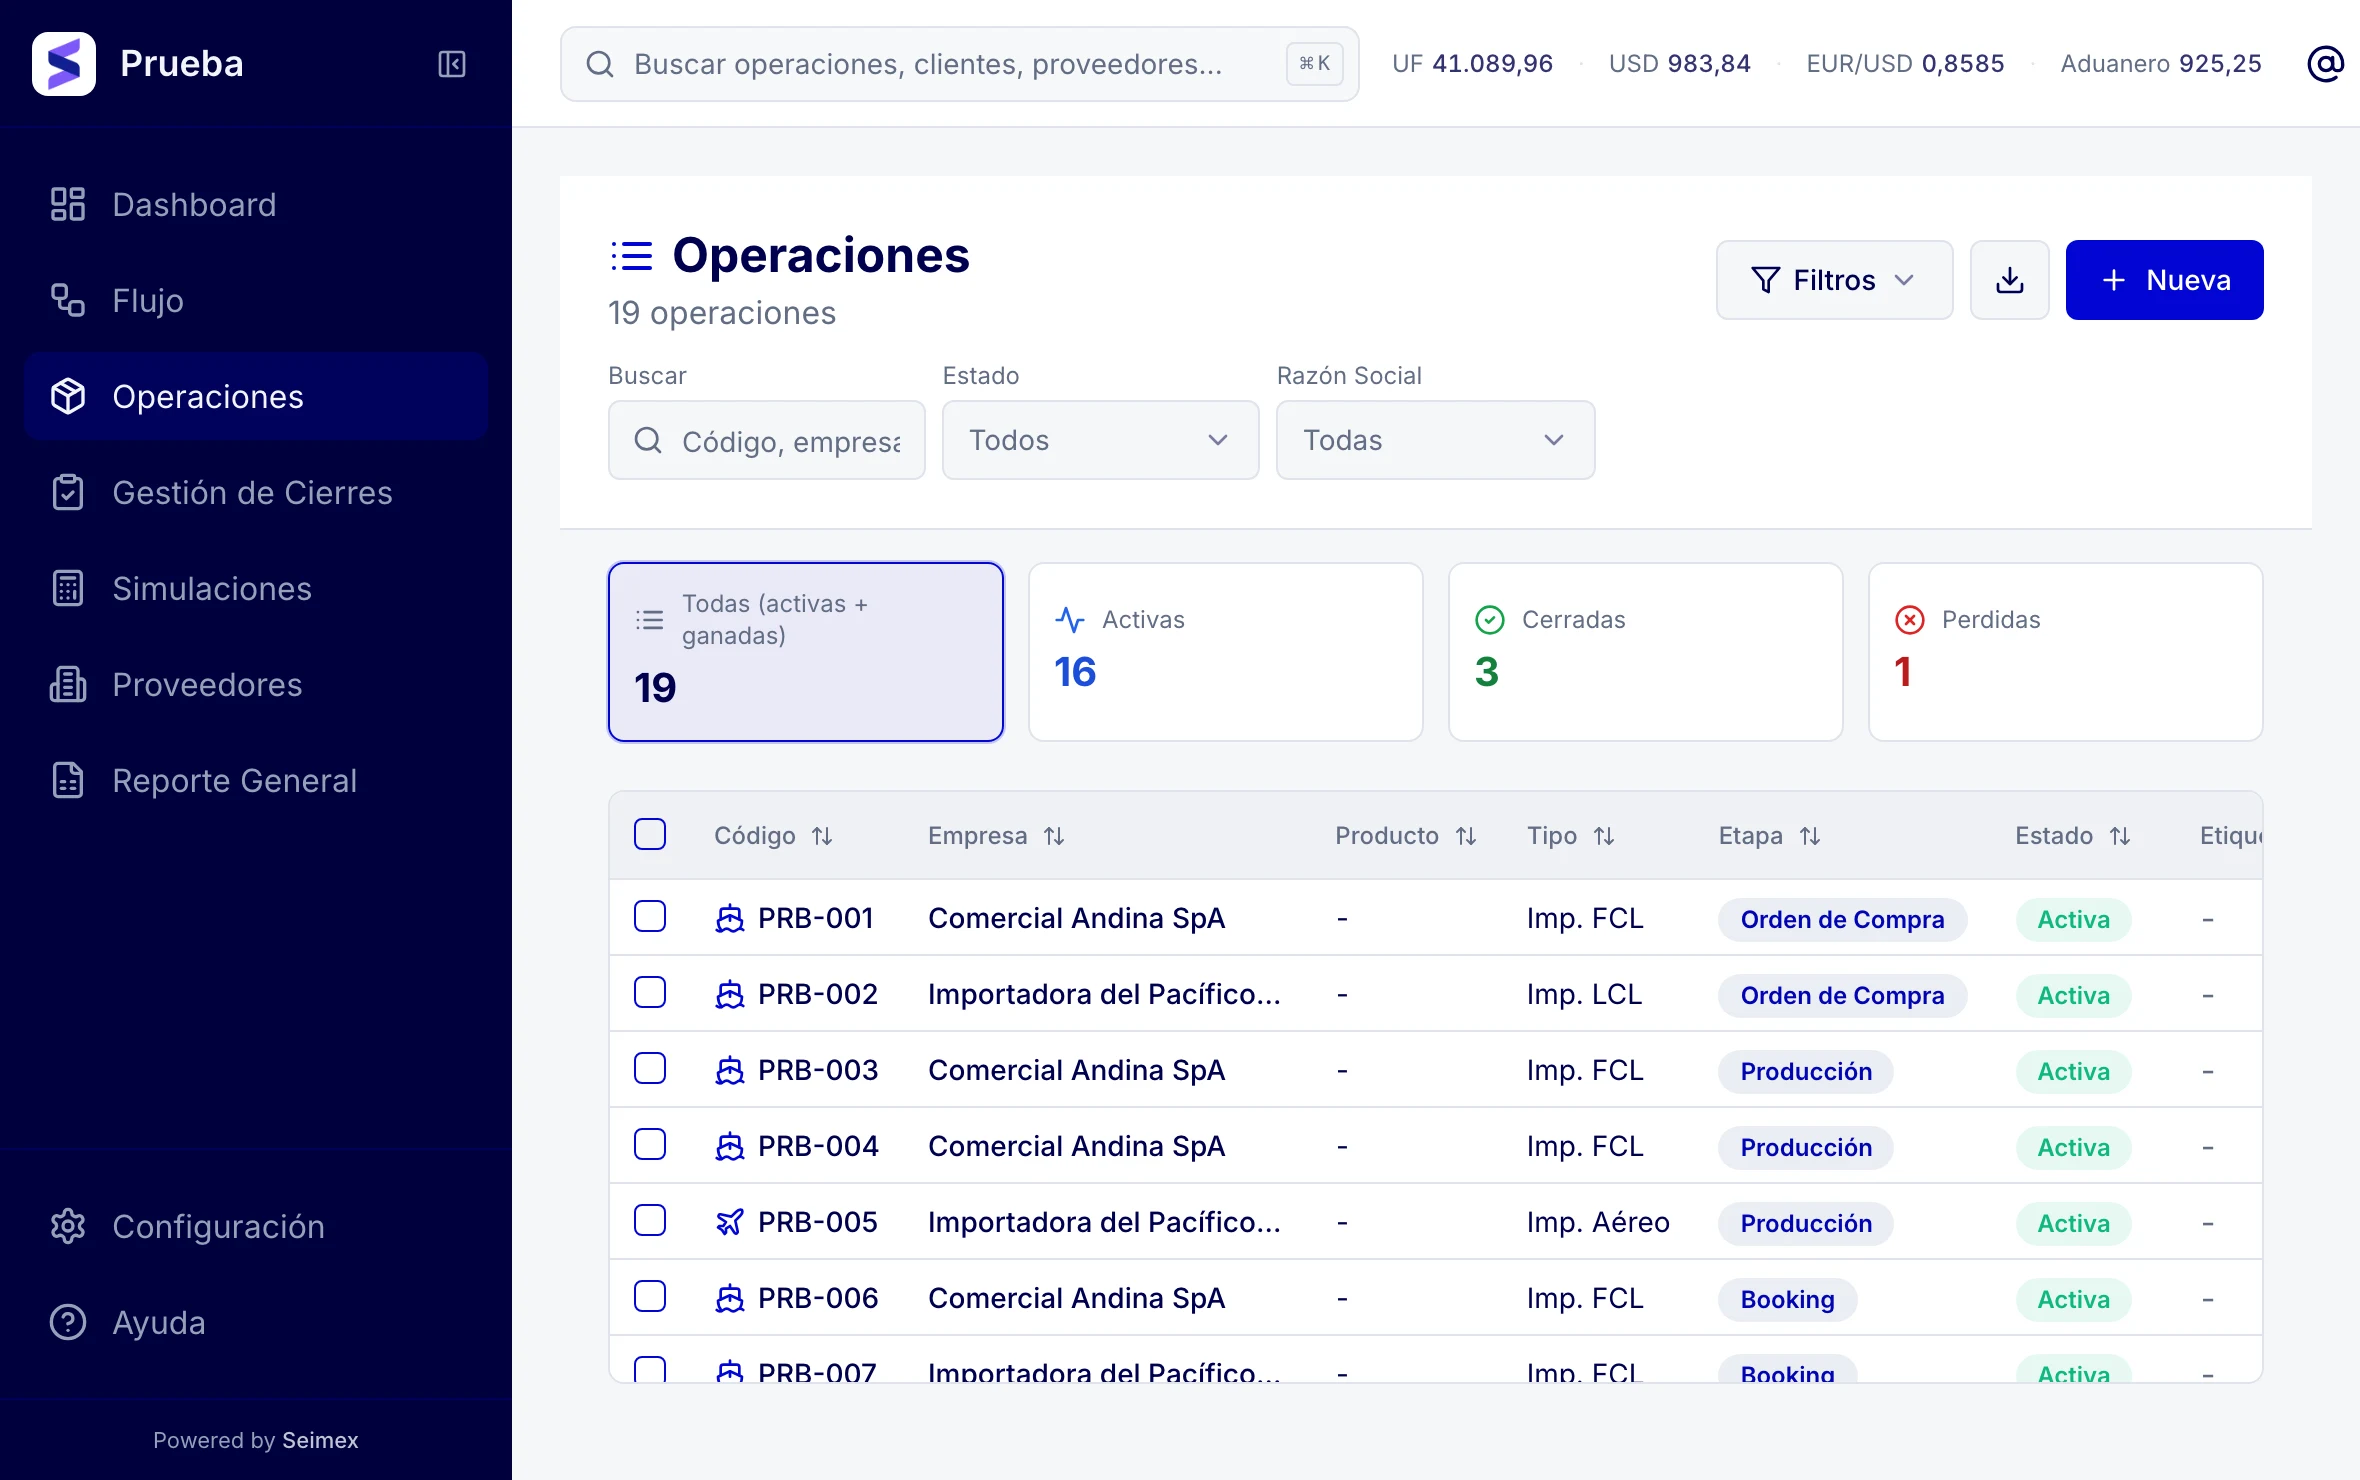Open the Razón Social Todas dropdown
2360x1480 pixels.
pyautogui.click(x=1435, y=440)
